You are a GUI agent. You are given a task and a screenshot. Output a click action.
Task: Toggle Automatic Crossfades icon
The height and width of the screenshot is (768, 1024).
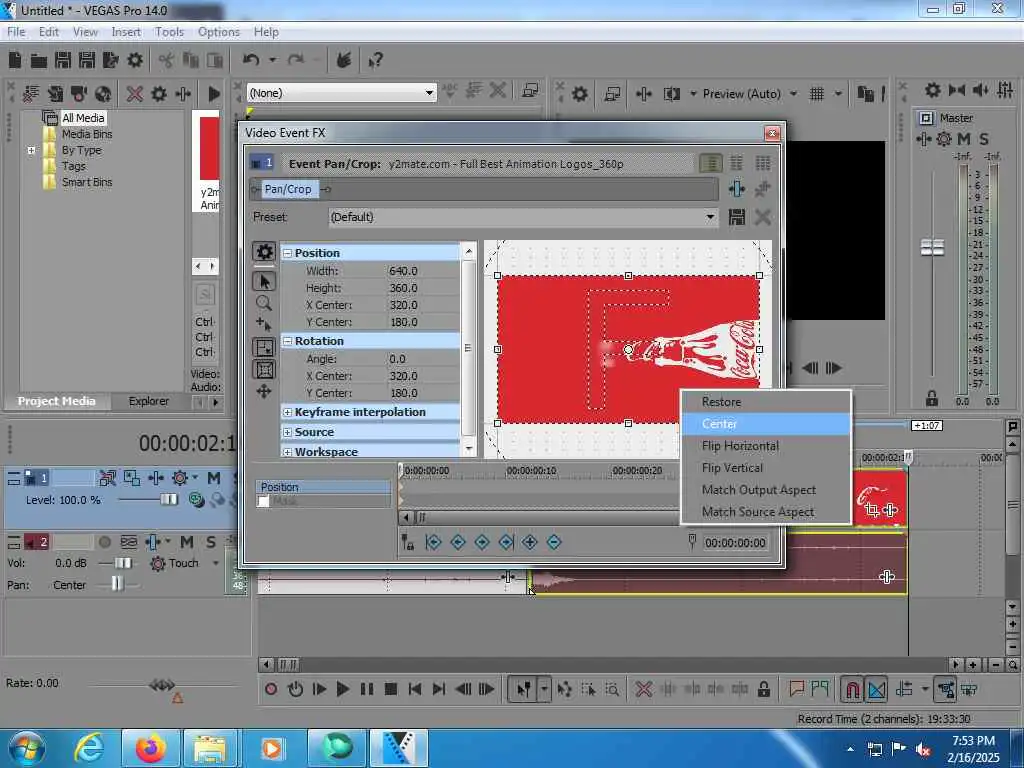(876, 689)
